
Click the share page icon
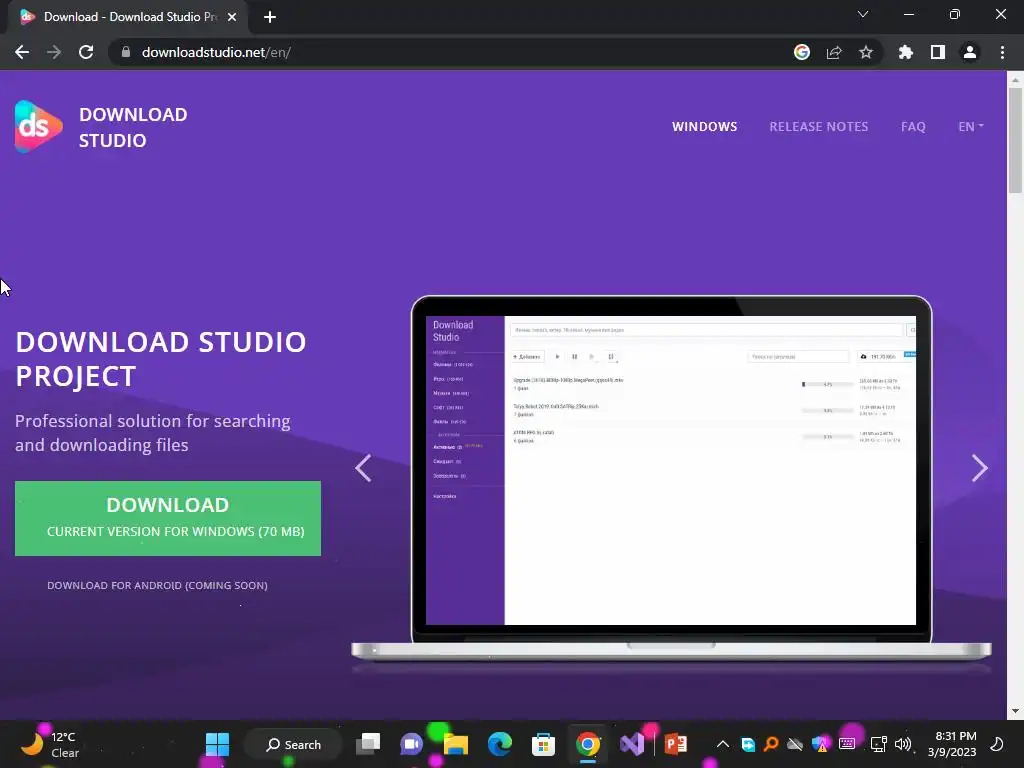click(834, 52)
